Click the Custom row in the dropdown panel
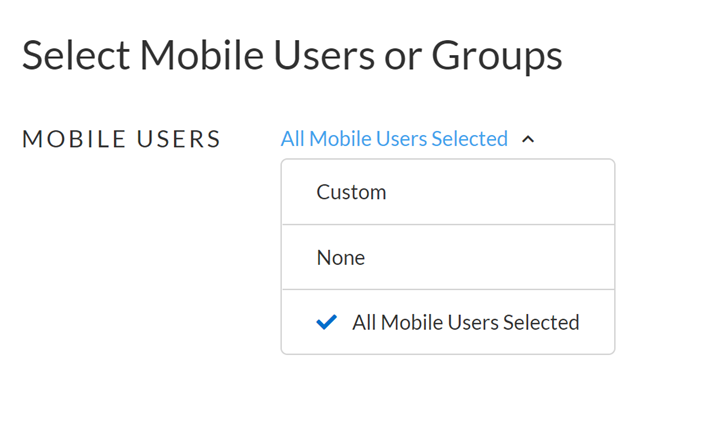 (x=447, y=192)
